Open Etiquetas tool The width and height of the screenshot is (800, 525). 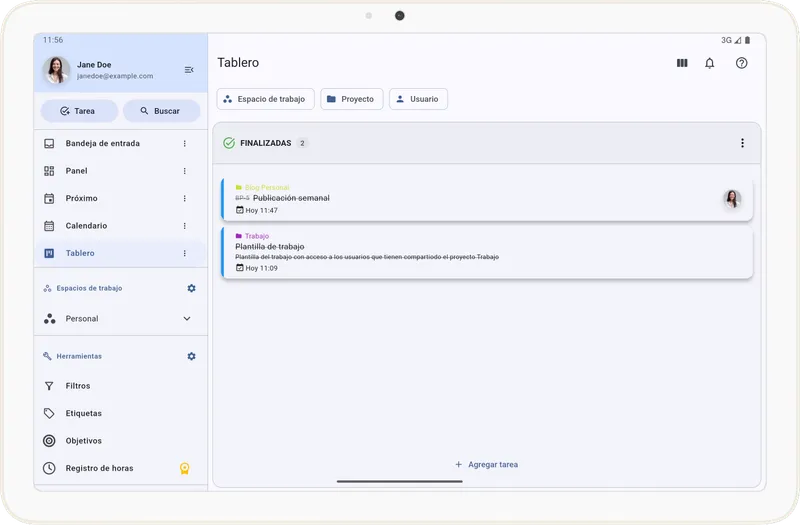(120, 413)
